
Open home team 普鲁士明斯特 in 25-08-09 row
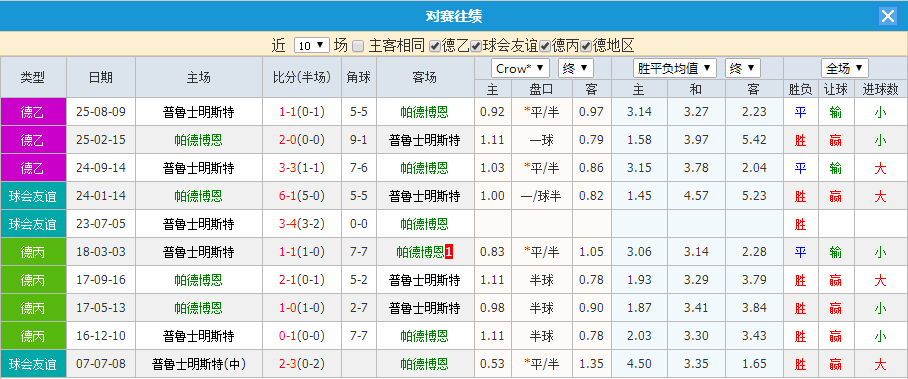(x=199, y=112)
